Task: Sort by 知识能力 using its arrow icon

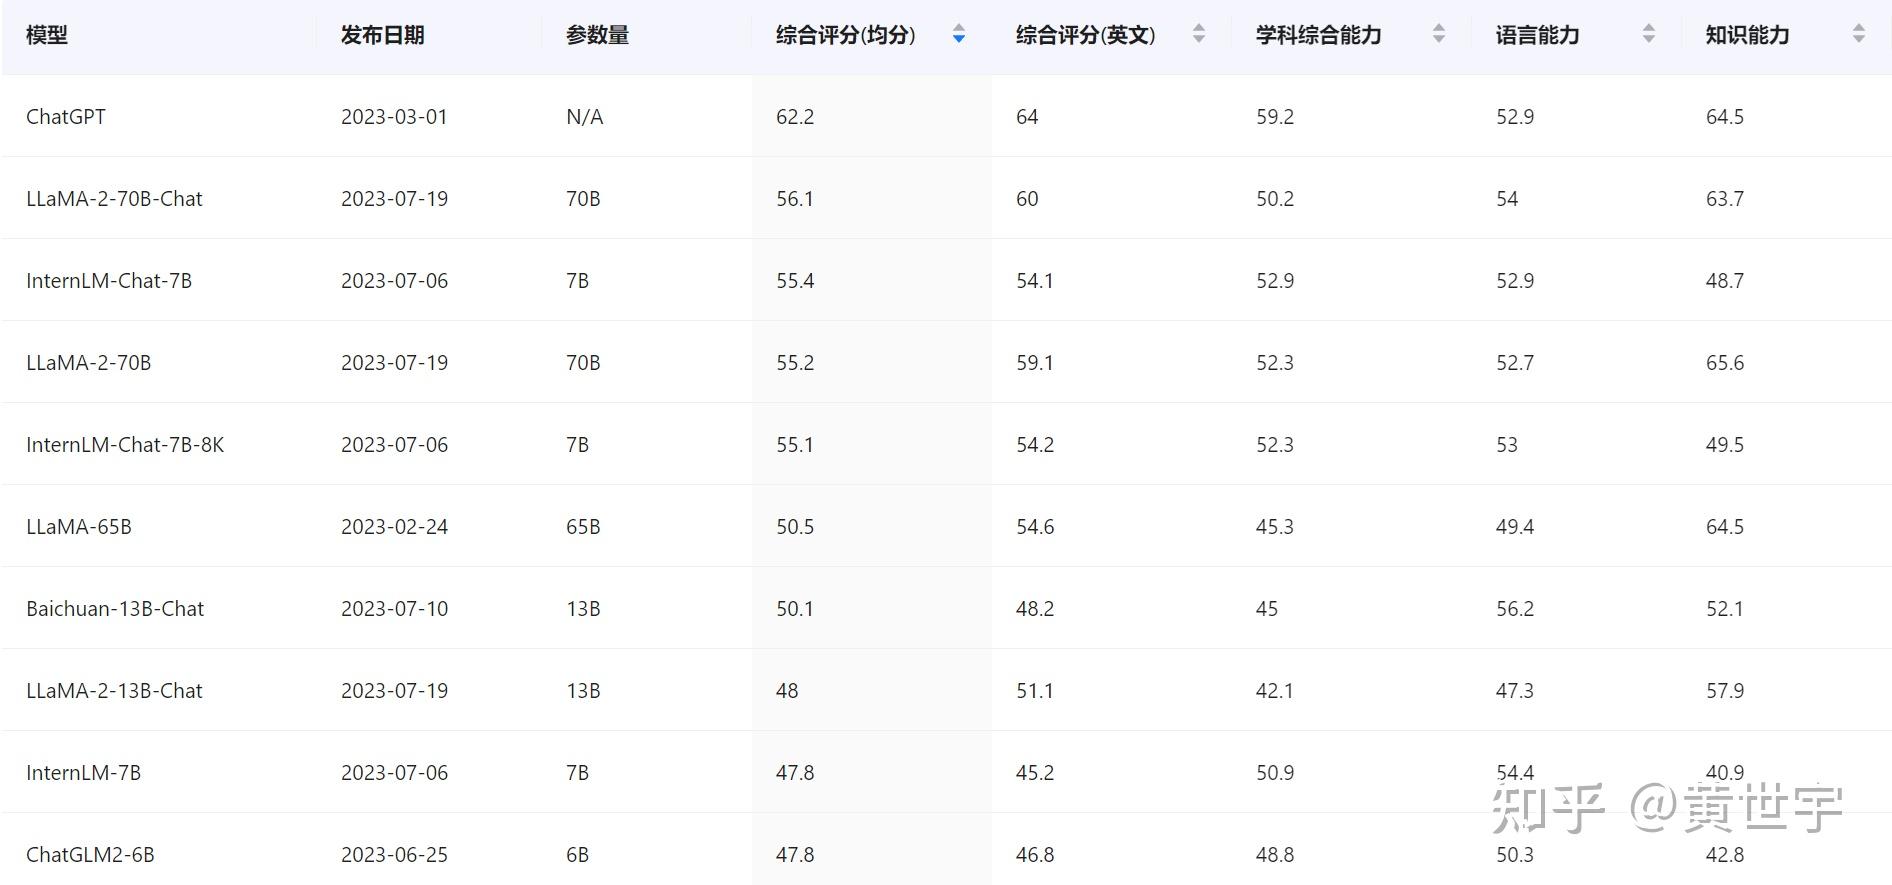Action: pos(1858,35)
